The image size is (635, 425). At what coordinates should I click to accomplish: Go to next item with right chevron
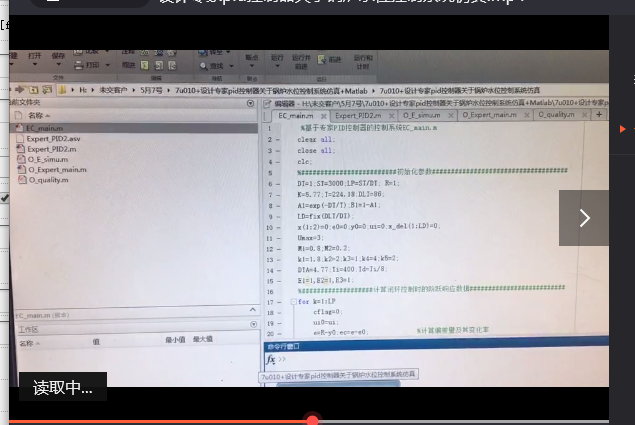click(584, 218)
